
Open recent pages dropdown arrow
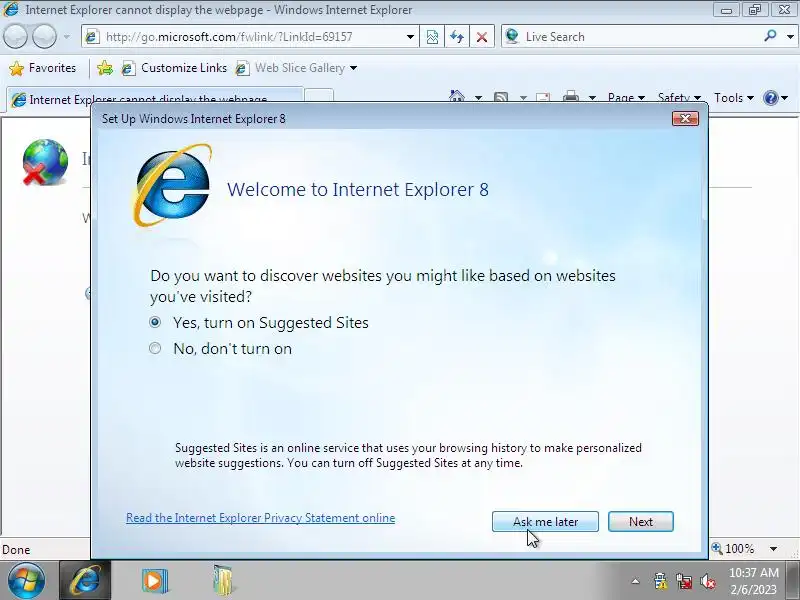pyautogui.click(x=67, y=37)
